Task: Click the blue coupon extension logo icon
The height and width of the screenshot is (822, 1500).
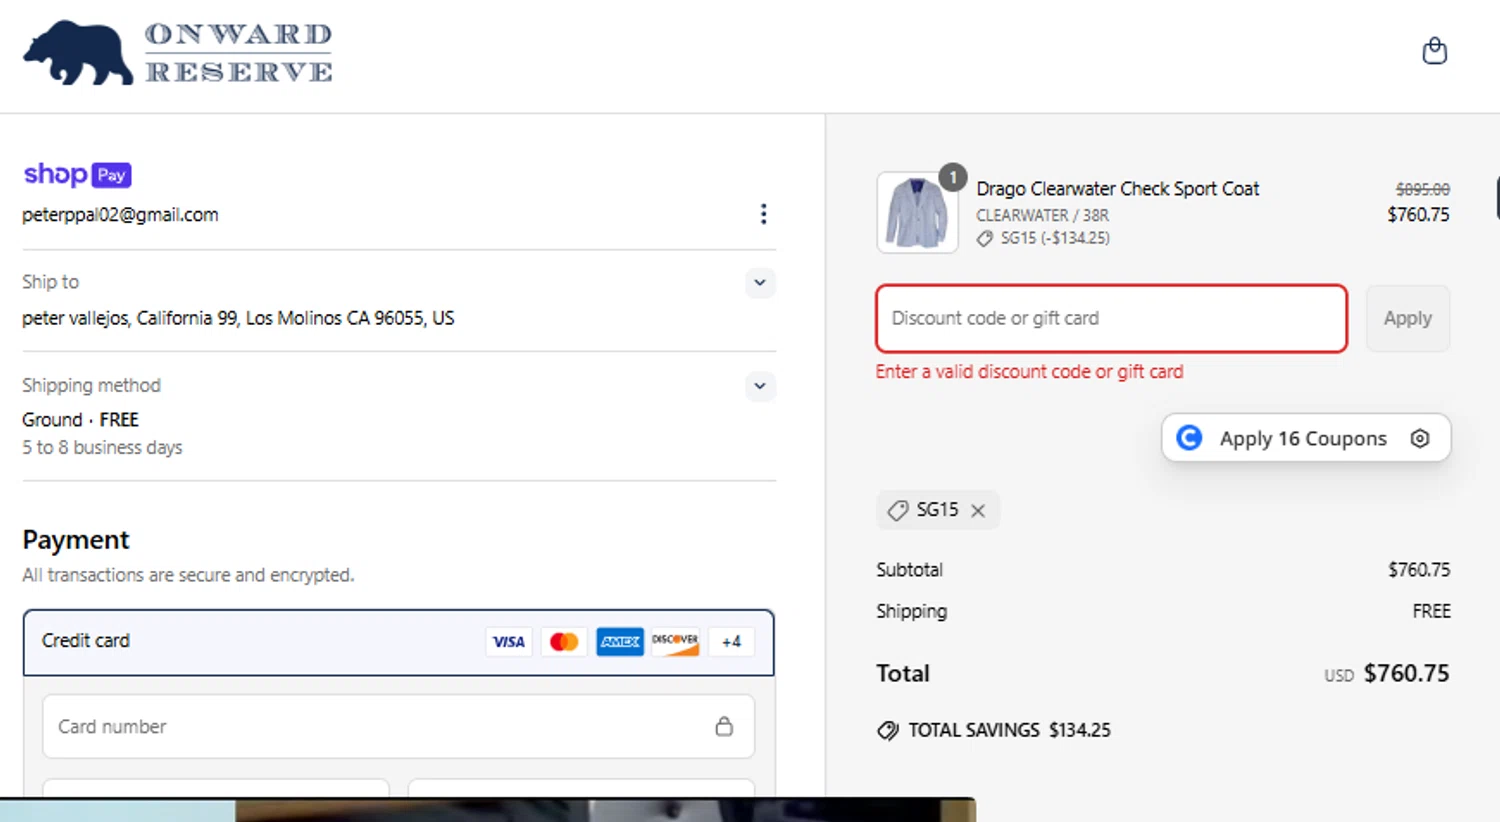Action: pos(1189,438)
